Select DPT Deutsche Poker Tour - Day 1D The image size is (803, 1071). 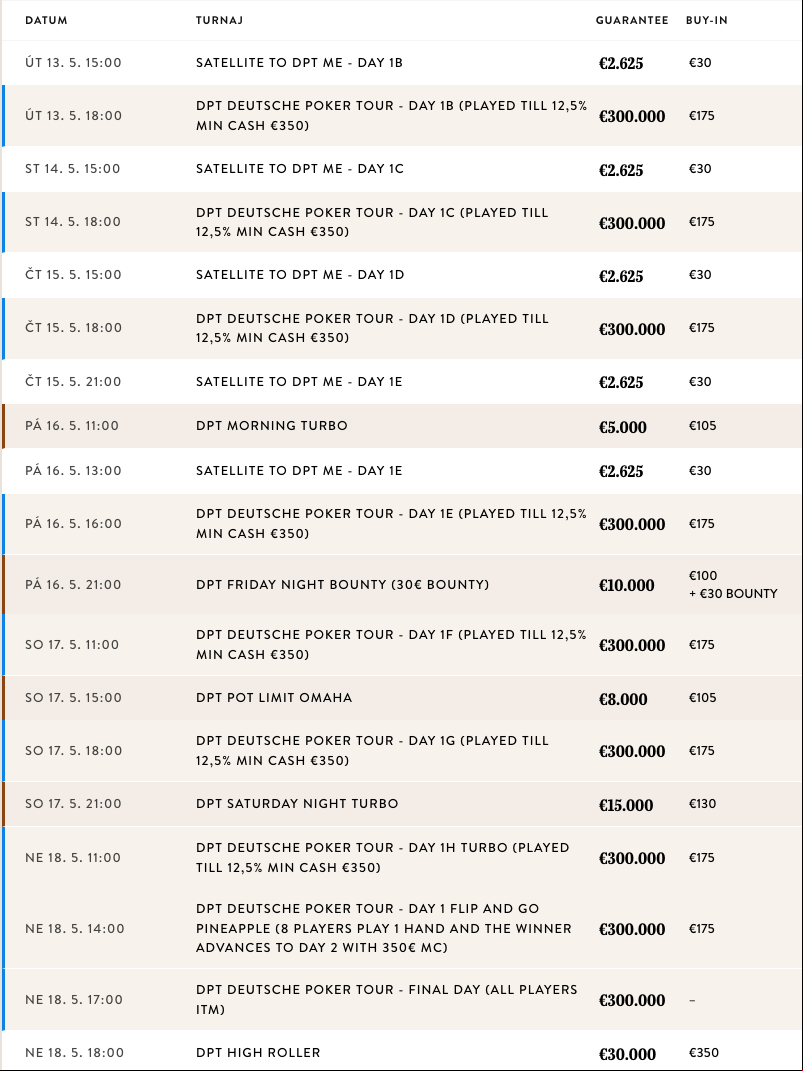[x=402, y=328]
